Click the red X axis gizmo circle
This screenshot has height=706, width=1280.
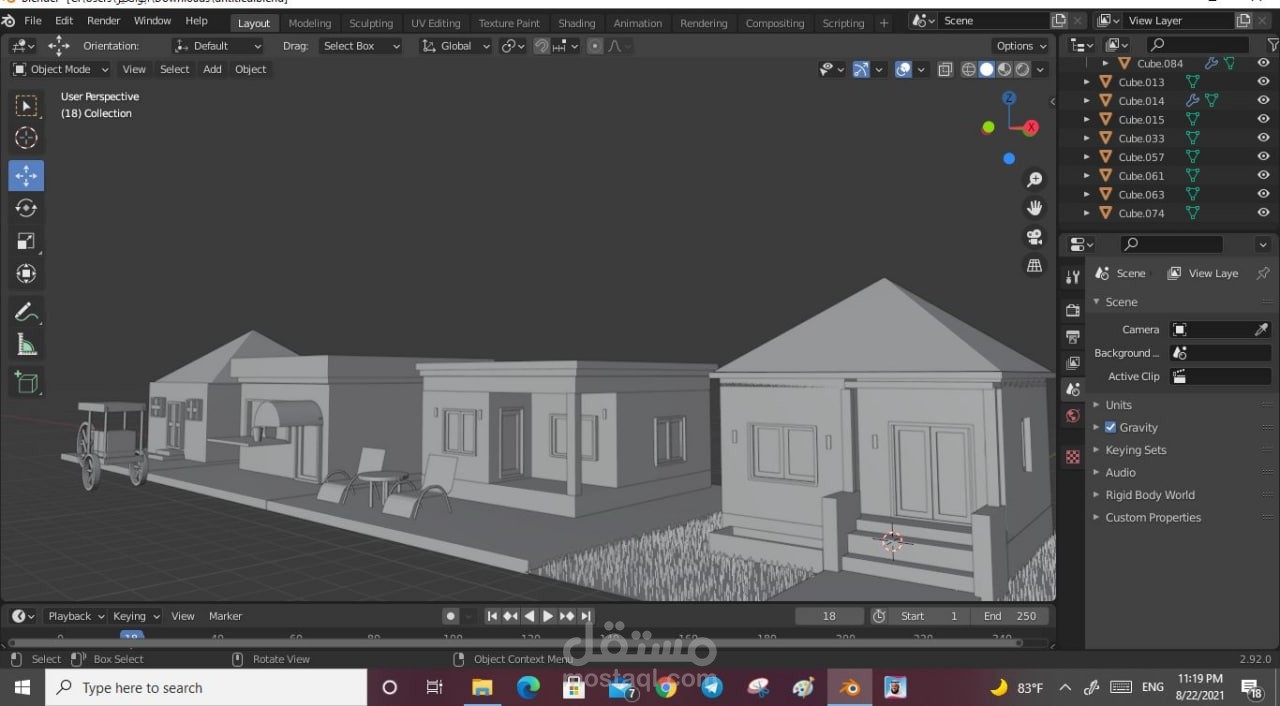(1031, 127)
